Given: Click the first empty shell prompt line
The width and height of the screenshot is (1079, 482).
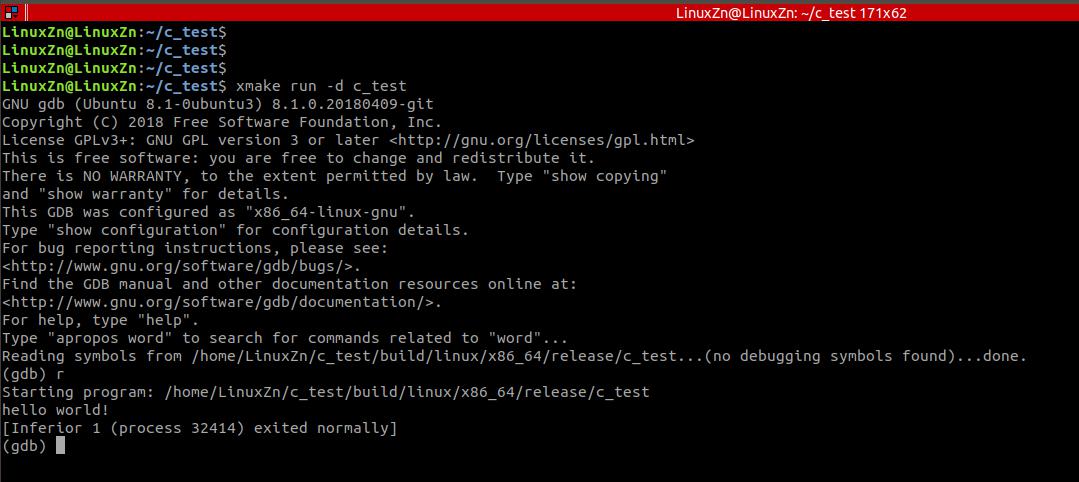Looking at the screenshot, I should tap(114, 32).
